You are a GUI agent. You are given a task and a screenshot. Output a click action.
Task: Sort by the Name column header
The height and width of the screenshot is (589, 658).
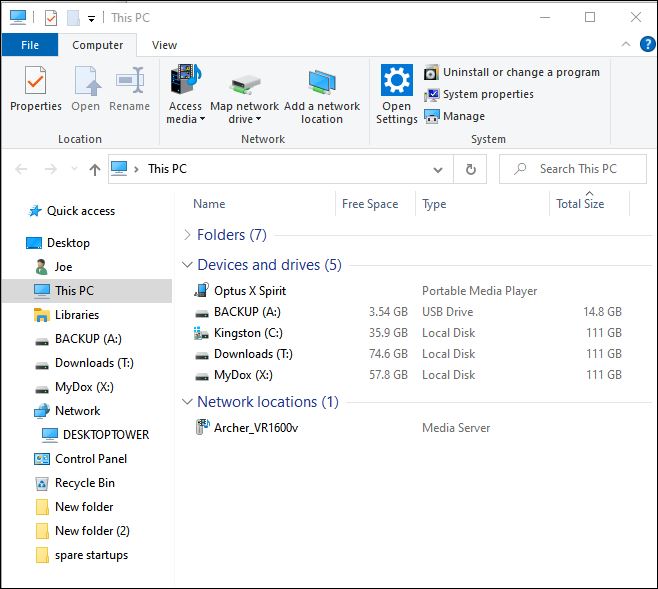coord(209,204)
